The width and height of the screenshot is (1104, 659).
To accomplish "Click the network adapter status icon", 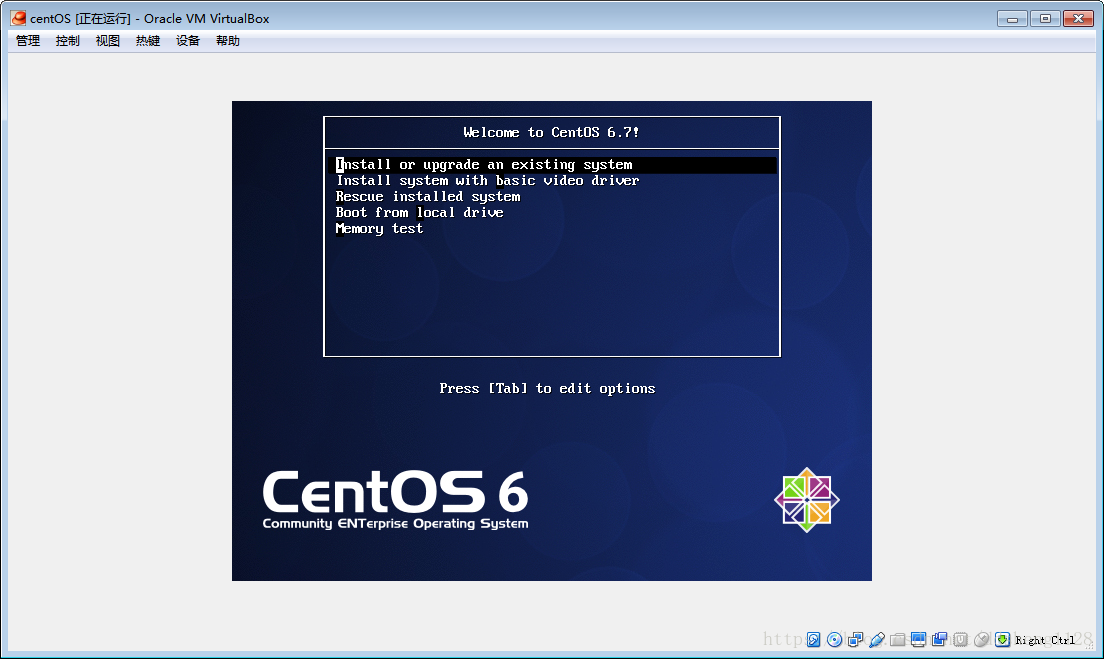I will point(855,639).
